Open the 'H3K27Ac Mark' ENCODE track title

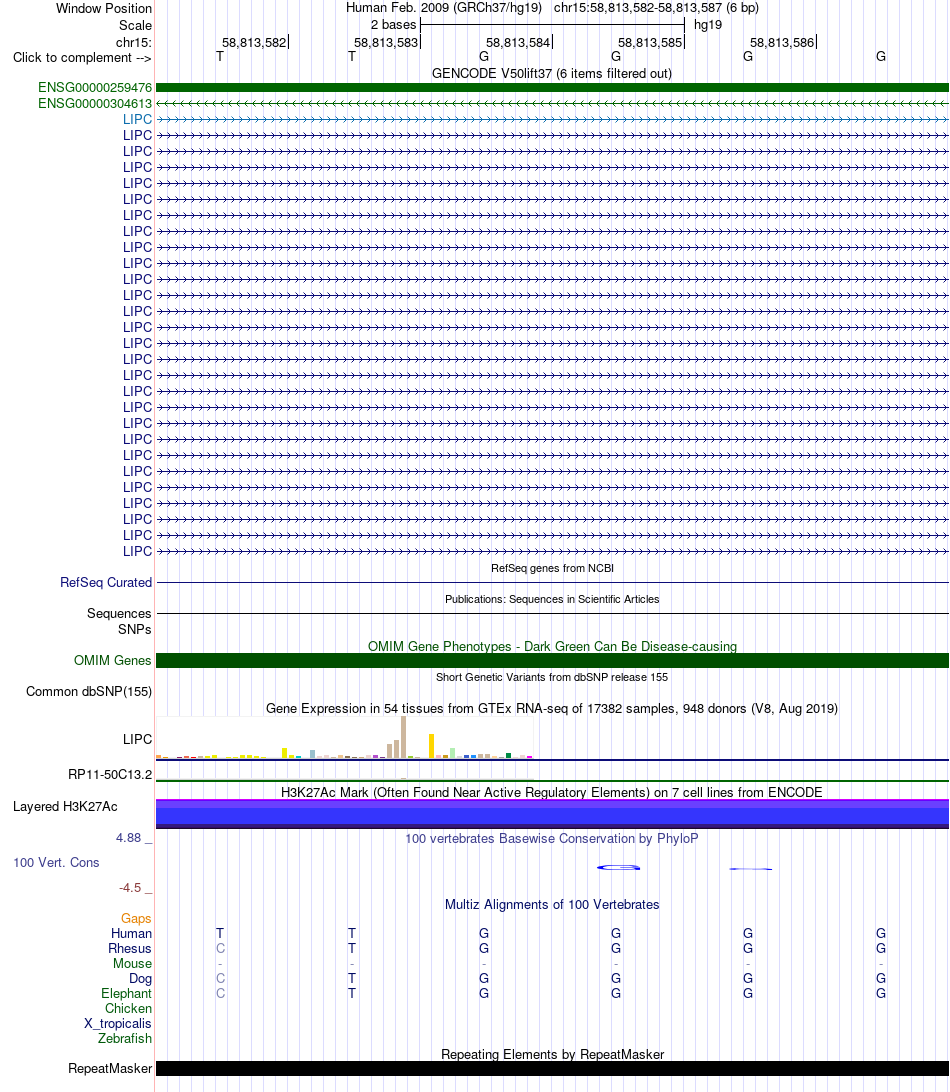pyautogui.click(x=552, y=793)
